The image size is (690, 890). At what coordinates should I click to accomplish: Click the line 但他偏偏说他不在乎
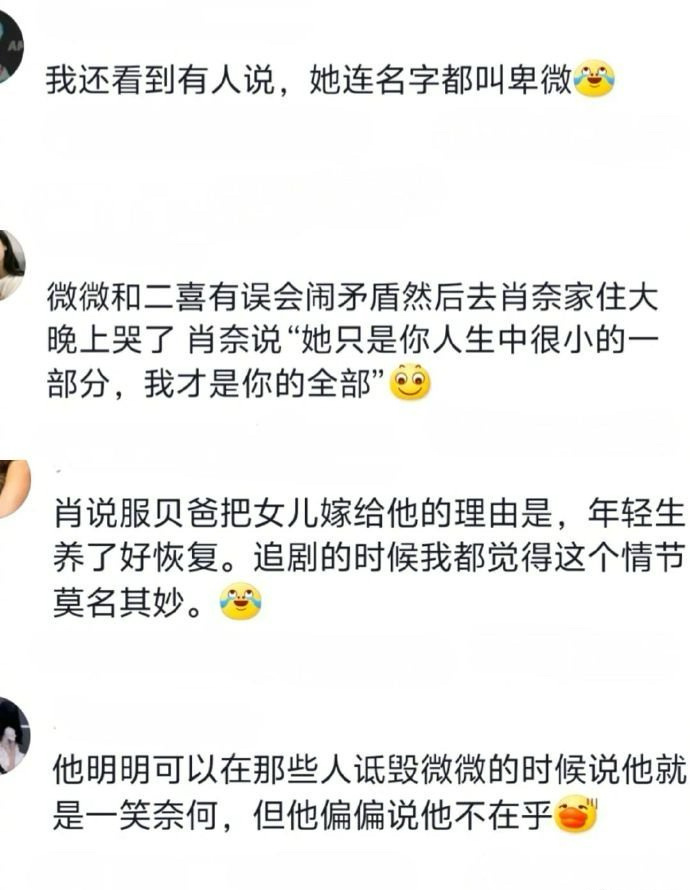[403, 815]
